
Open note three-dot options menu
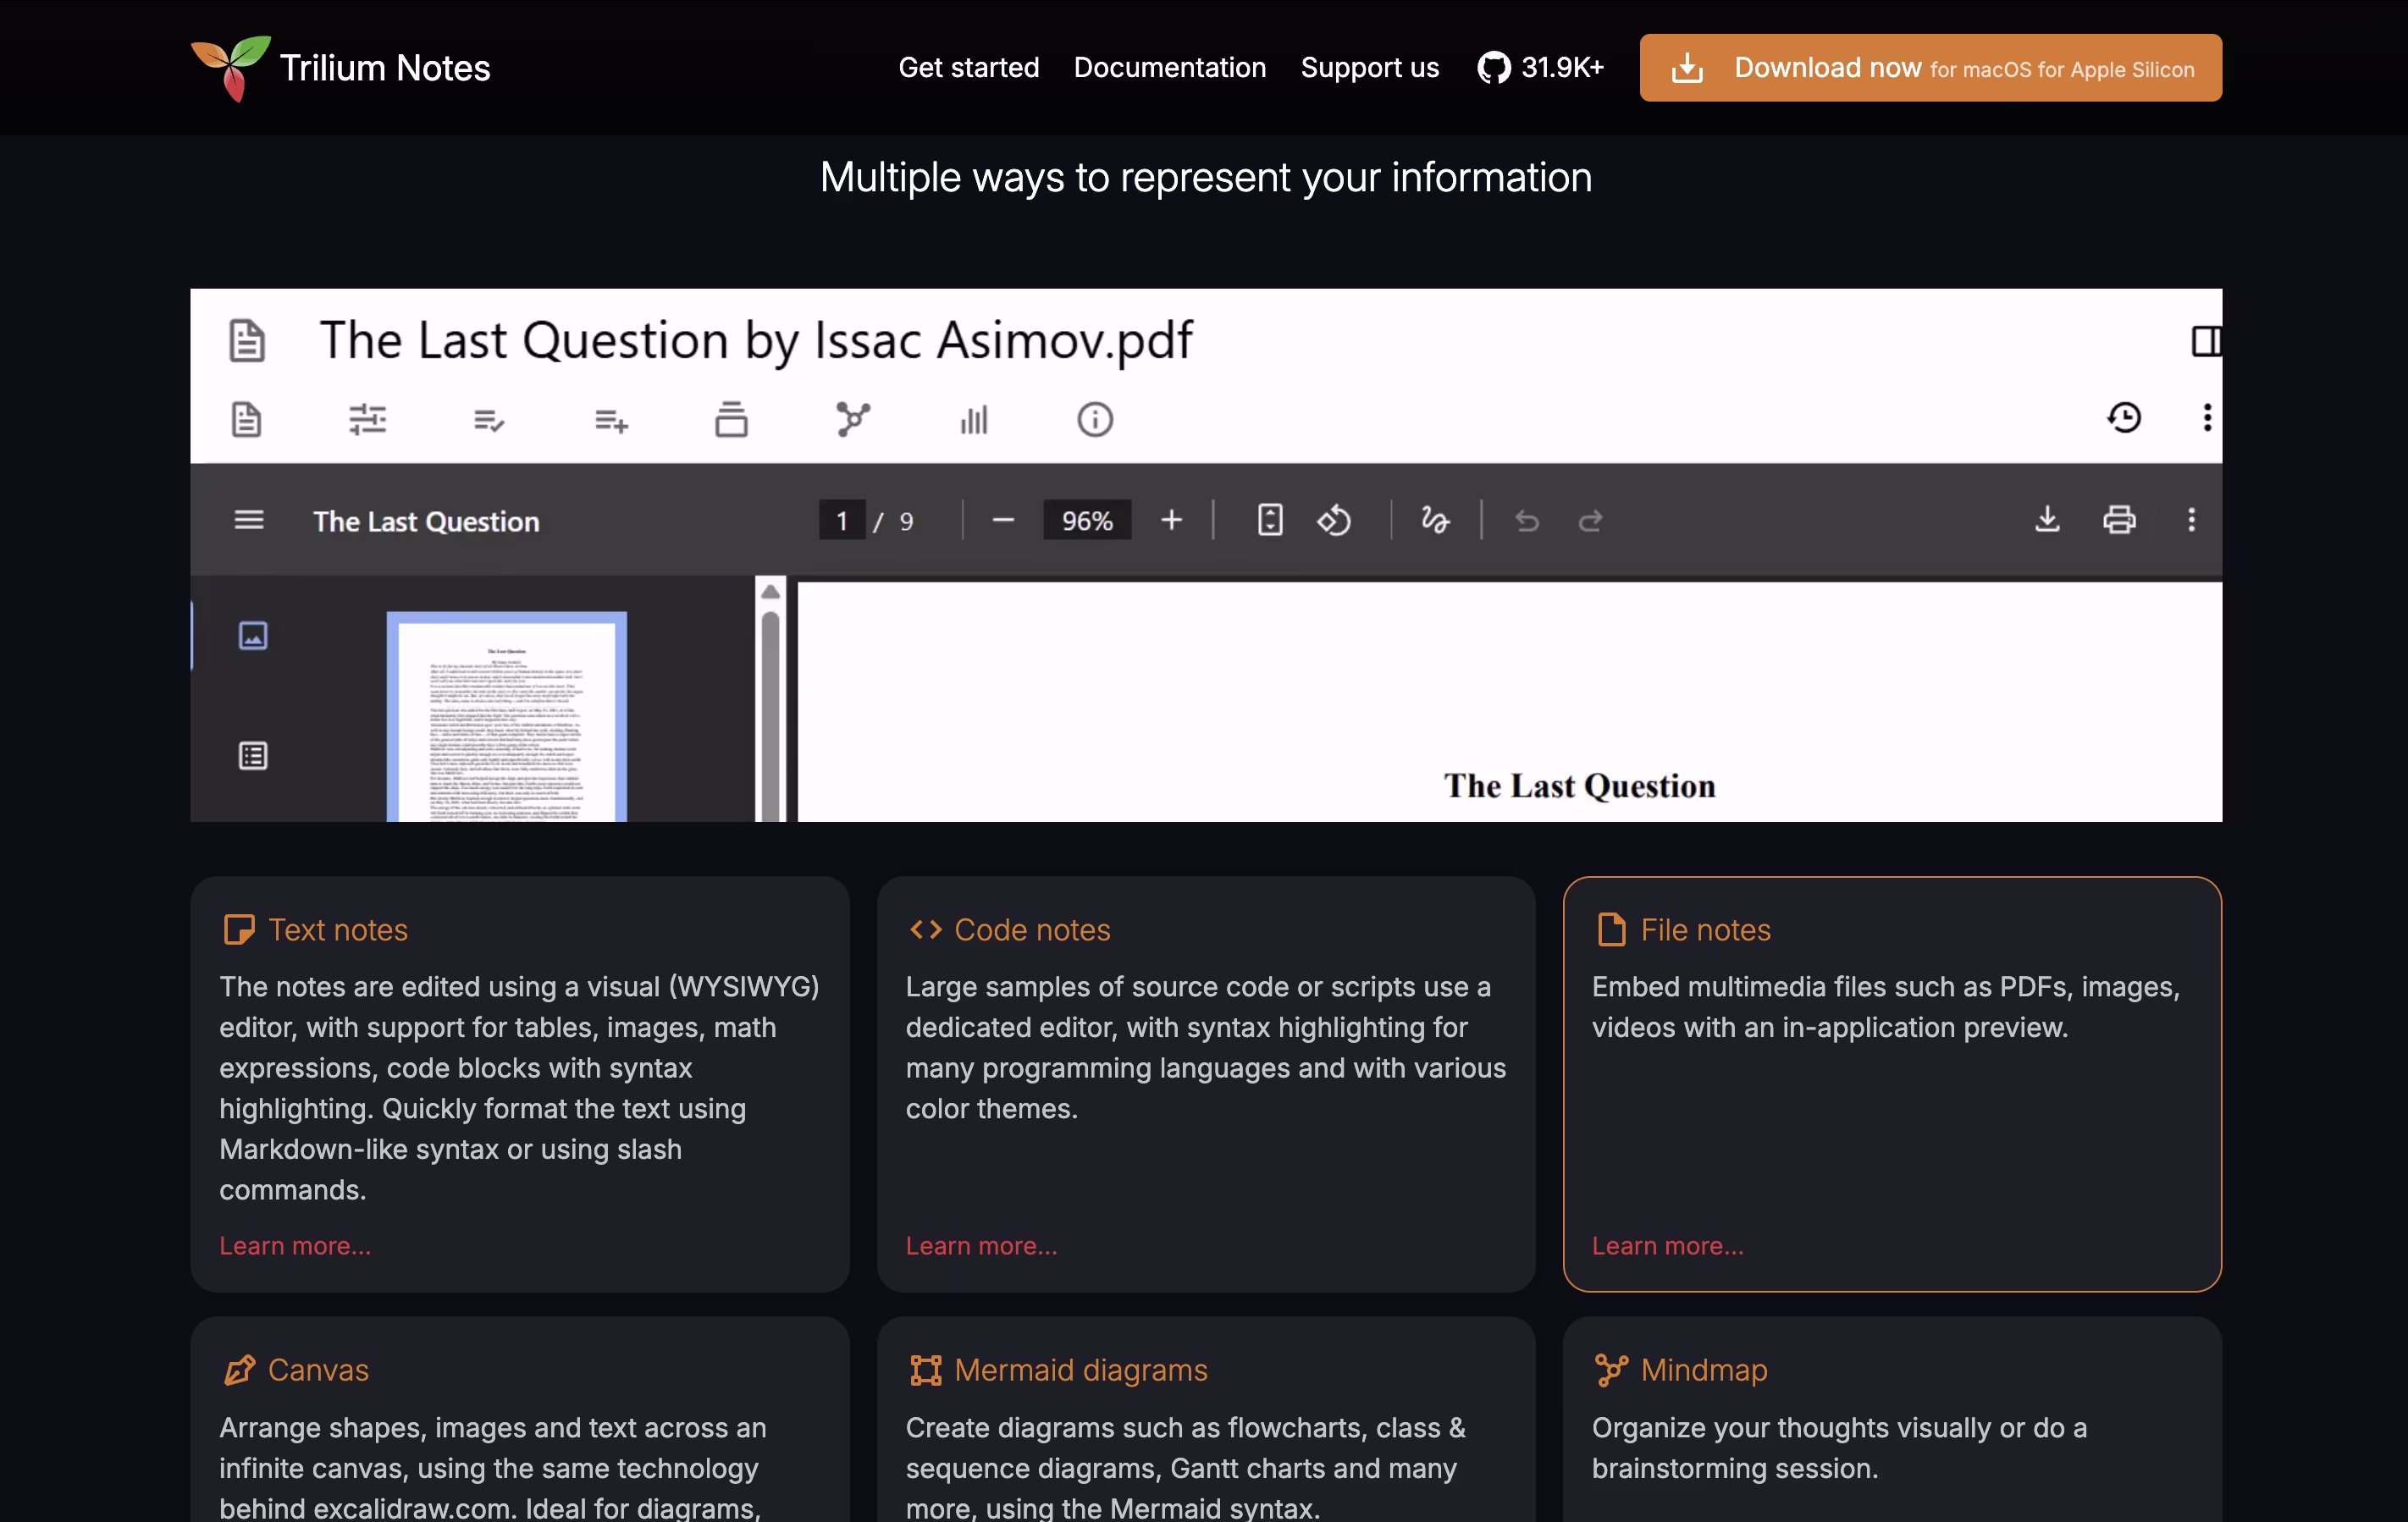click(x=2206, y=417)
